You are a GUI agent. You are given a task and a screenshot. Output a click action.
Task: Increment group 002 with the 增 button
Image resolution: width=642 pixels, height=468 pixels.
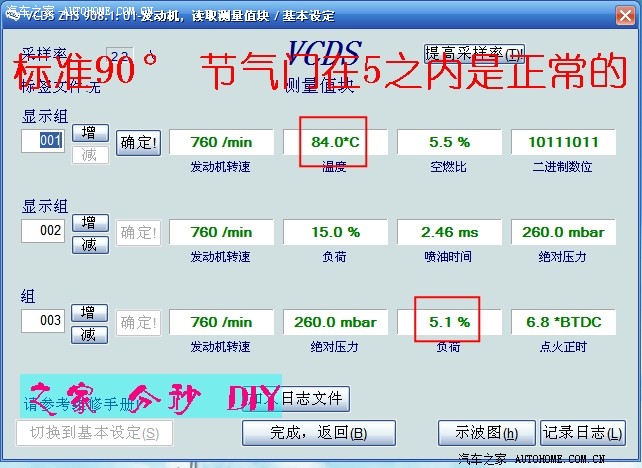(x=89, y=223)
